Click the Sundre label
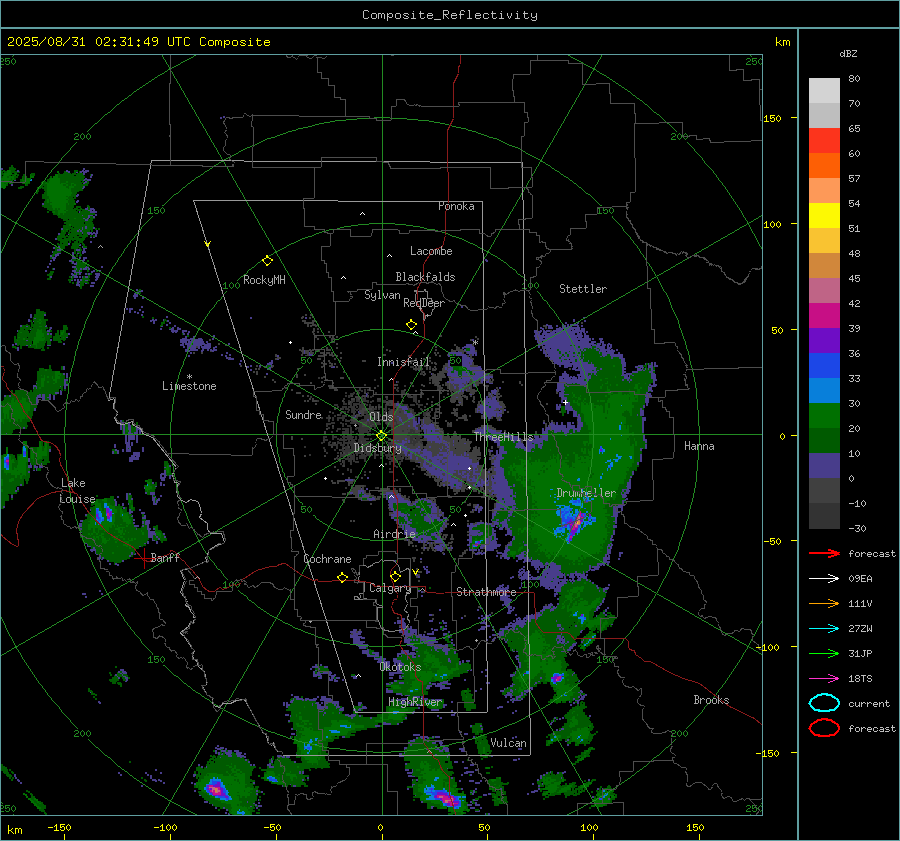This screenshot has width=900, height=841. (x=303, y=415)
